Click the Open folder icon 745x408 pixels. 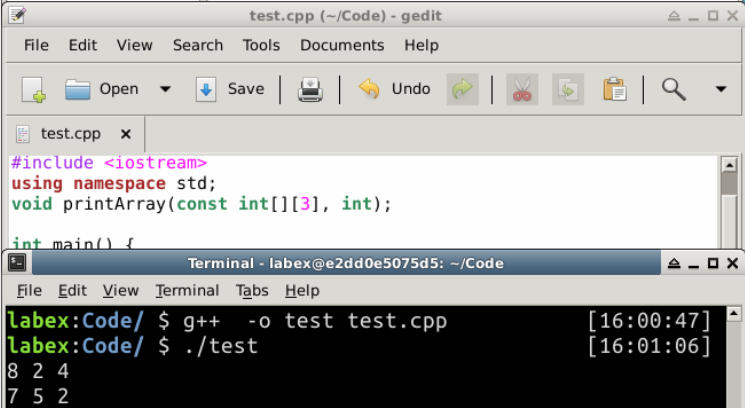[x=79, y=90]
